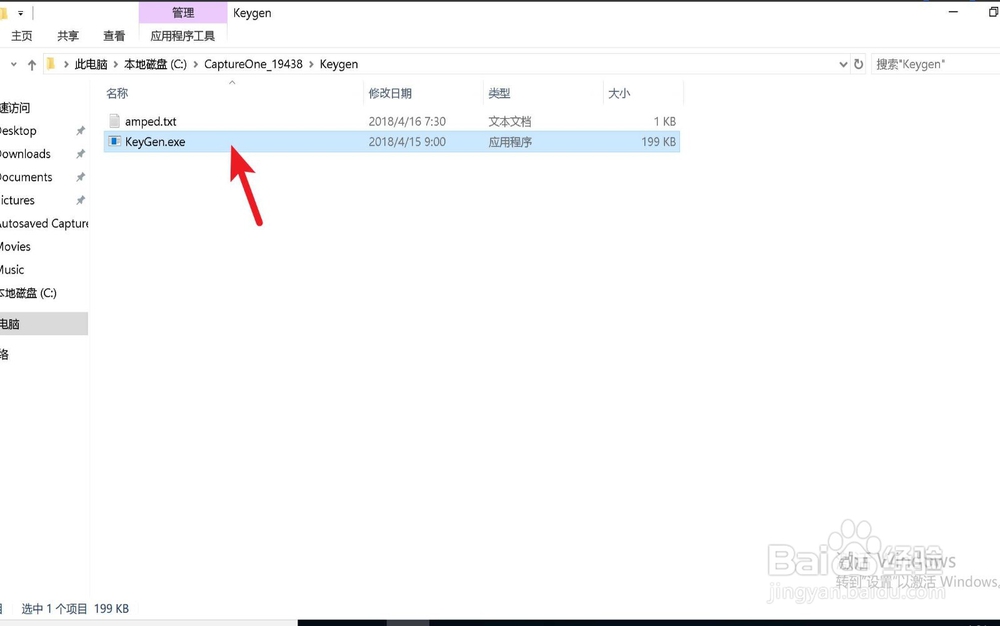This screenshot has width=1000, height=626.
Task: Open Music in the sidebar
Action: pyautogui.click(x=12, y=270)
